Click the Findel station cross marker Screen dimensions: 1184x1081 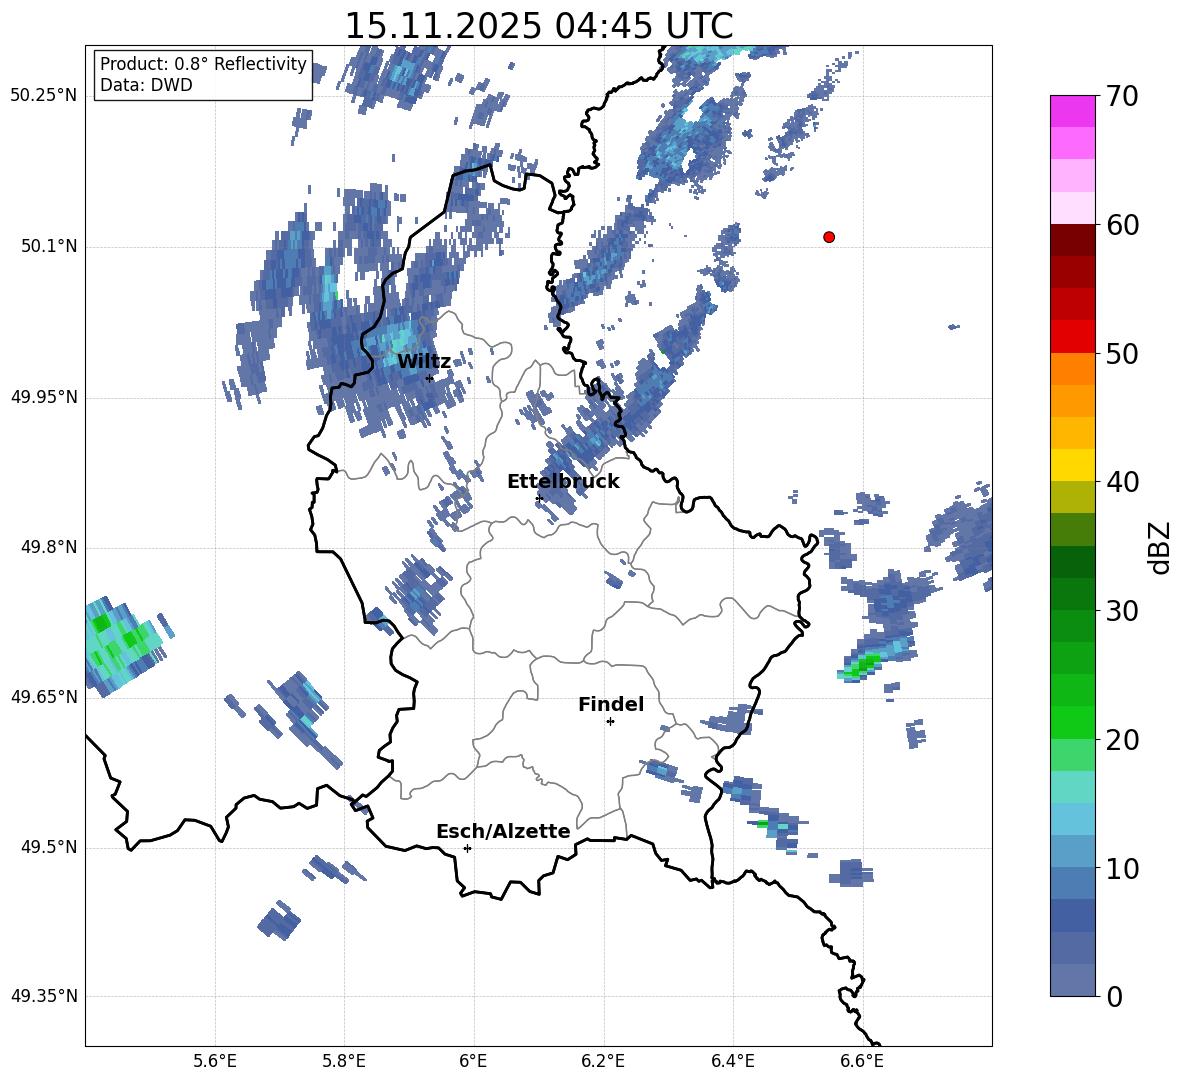(x=610, y=722)
